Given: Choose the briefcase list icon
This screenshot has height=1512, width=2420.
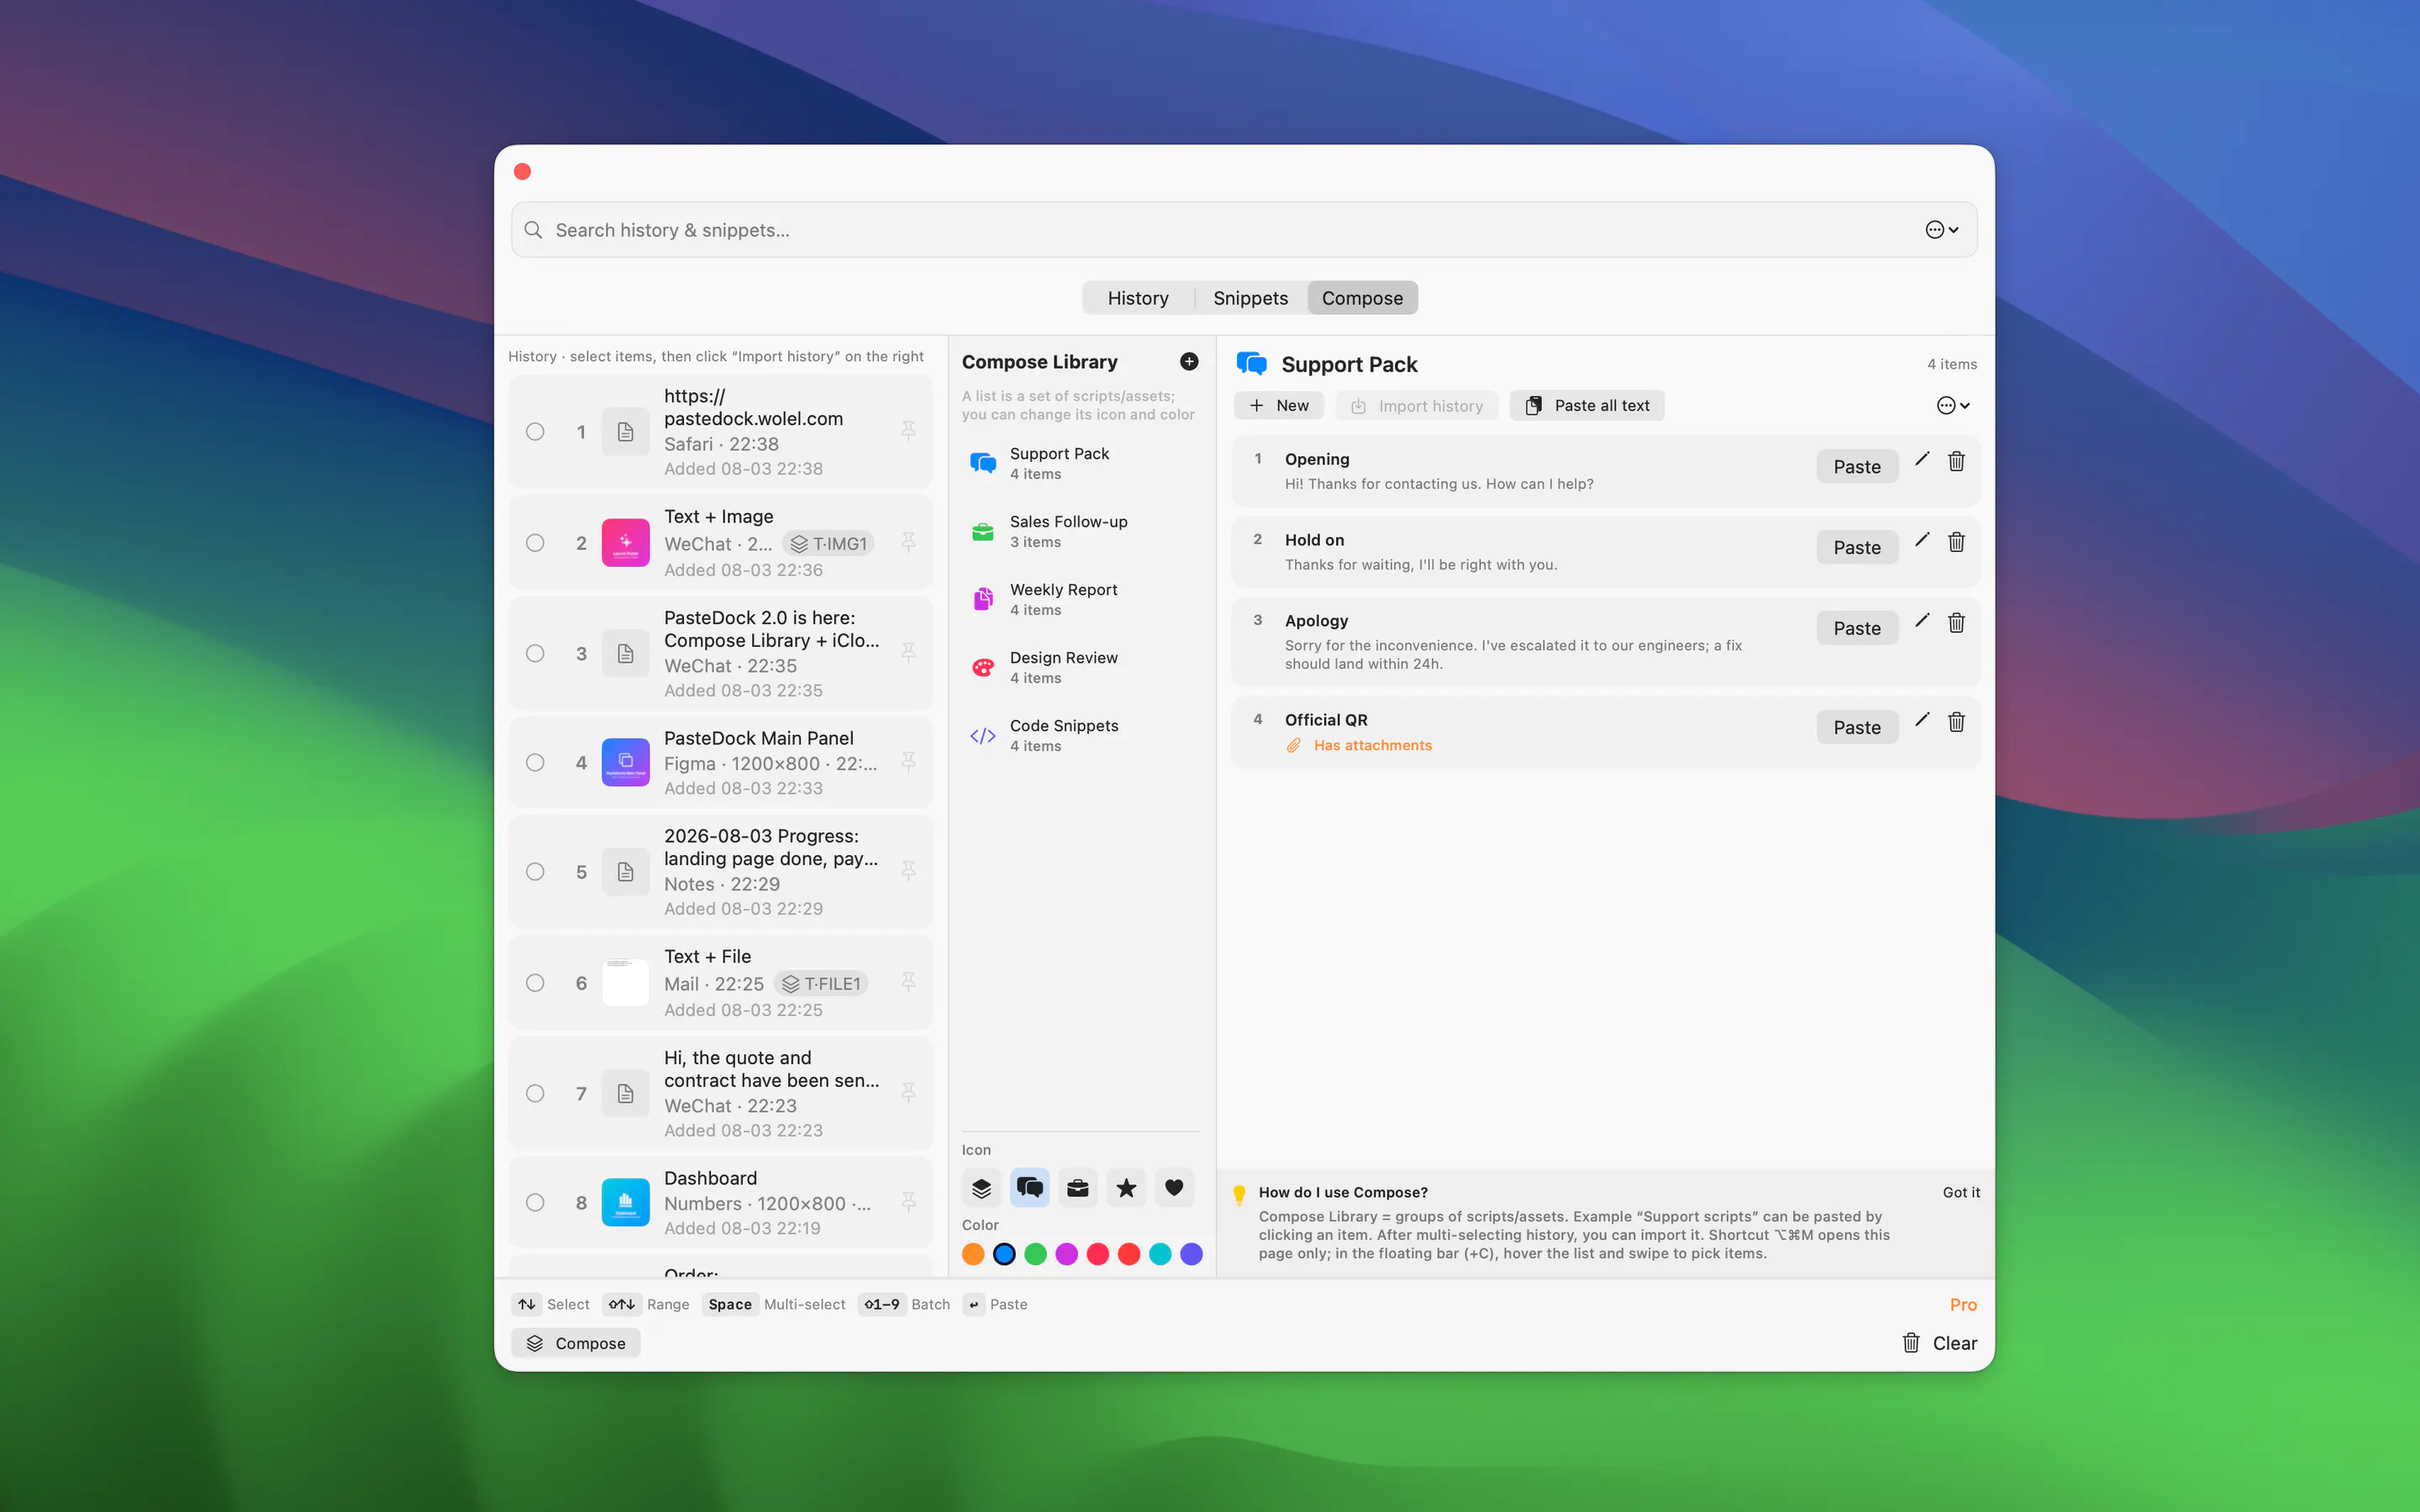Looking at the screenshot, I should 1077,1188.
